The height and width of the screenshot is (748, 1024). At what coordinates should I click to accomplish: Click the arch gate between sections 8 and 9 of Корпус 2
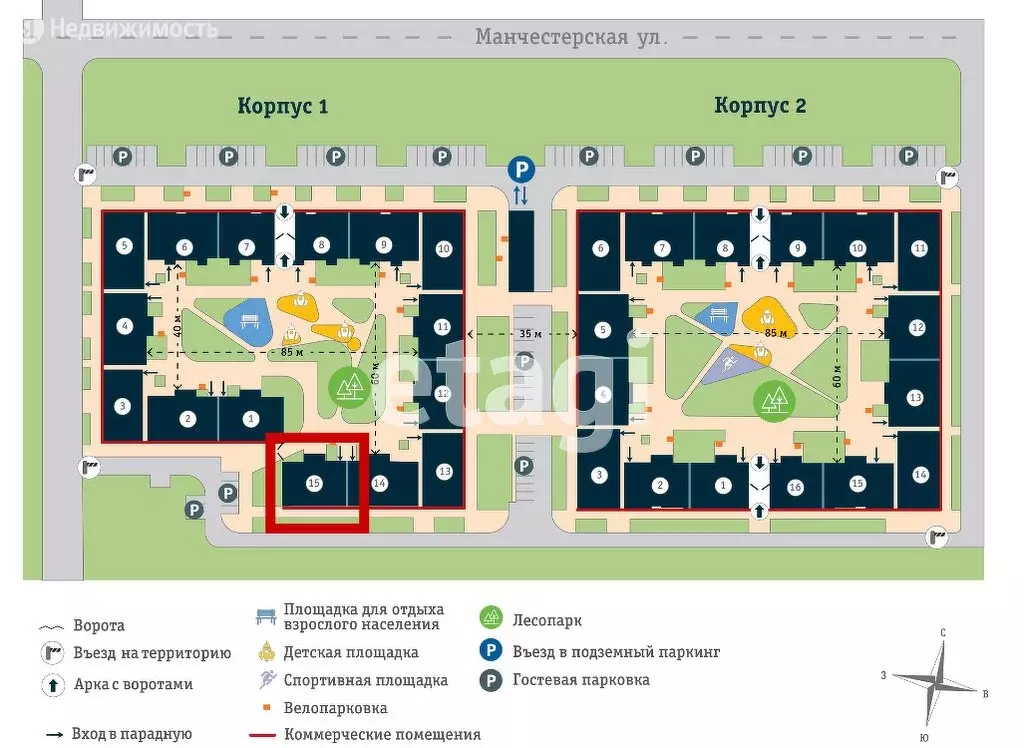[x=760, y=238]
